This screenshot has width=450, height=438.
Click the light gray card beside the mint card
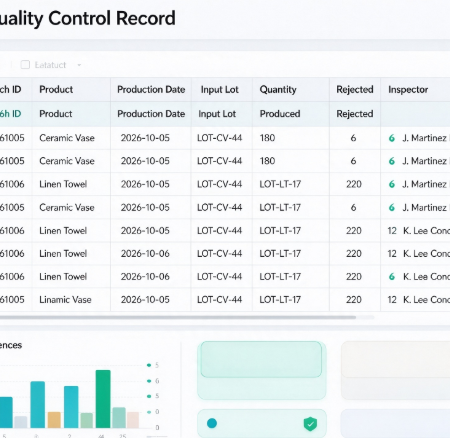pyautogui.click(x=395, y=370)
